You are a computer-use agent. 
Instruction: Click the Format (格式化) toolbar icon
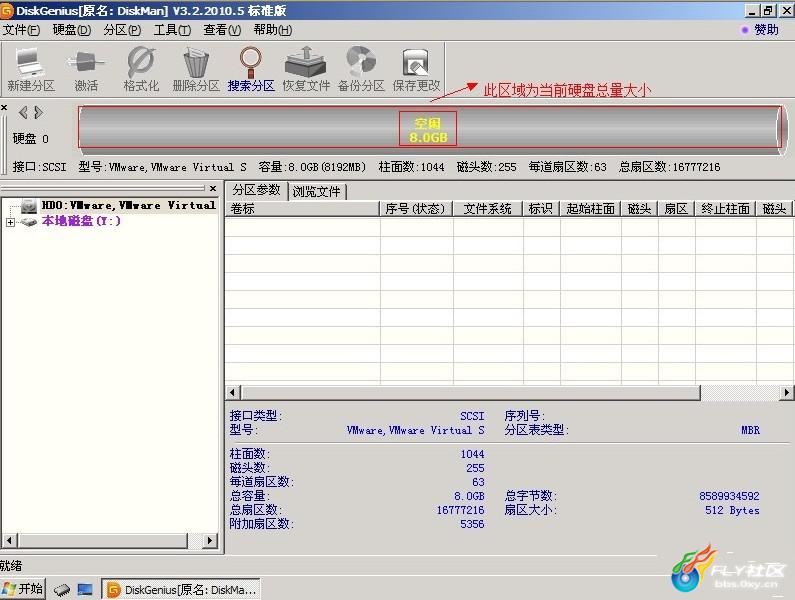tap(141, 69)
